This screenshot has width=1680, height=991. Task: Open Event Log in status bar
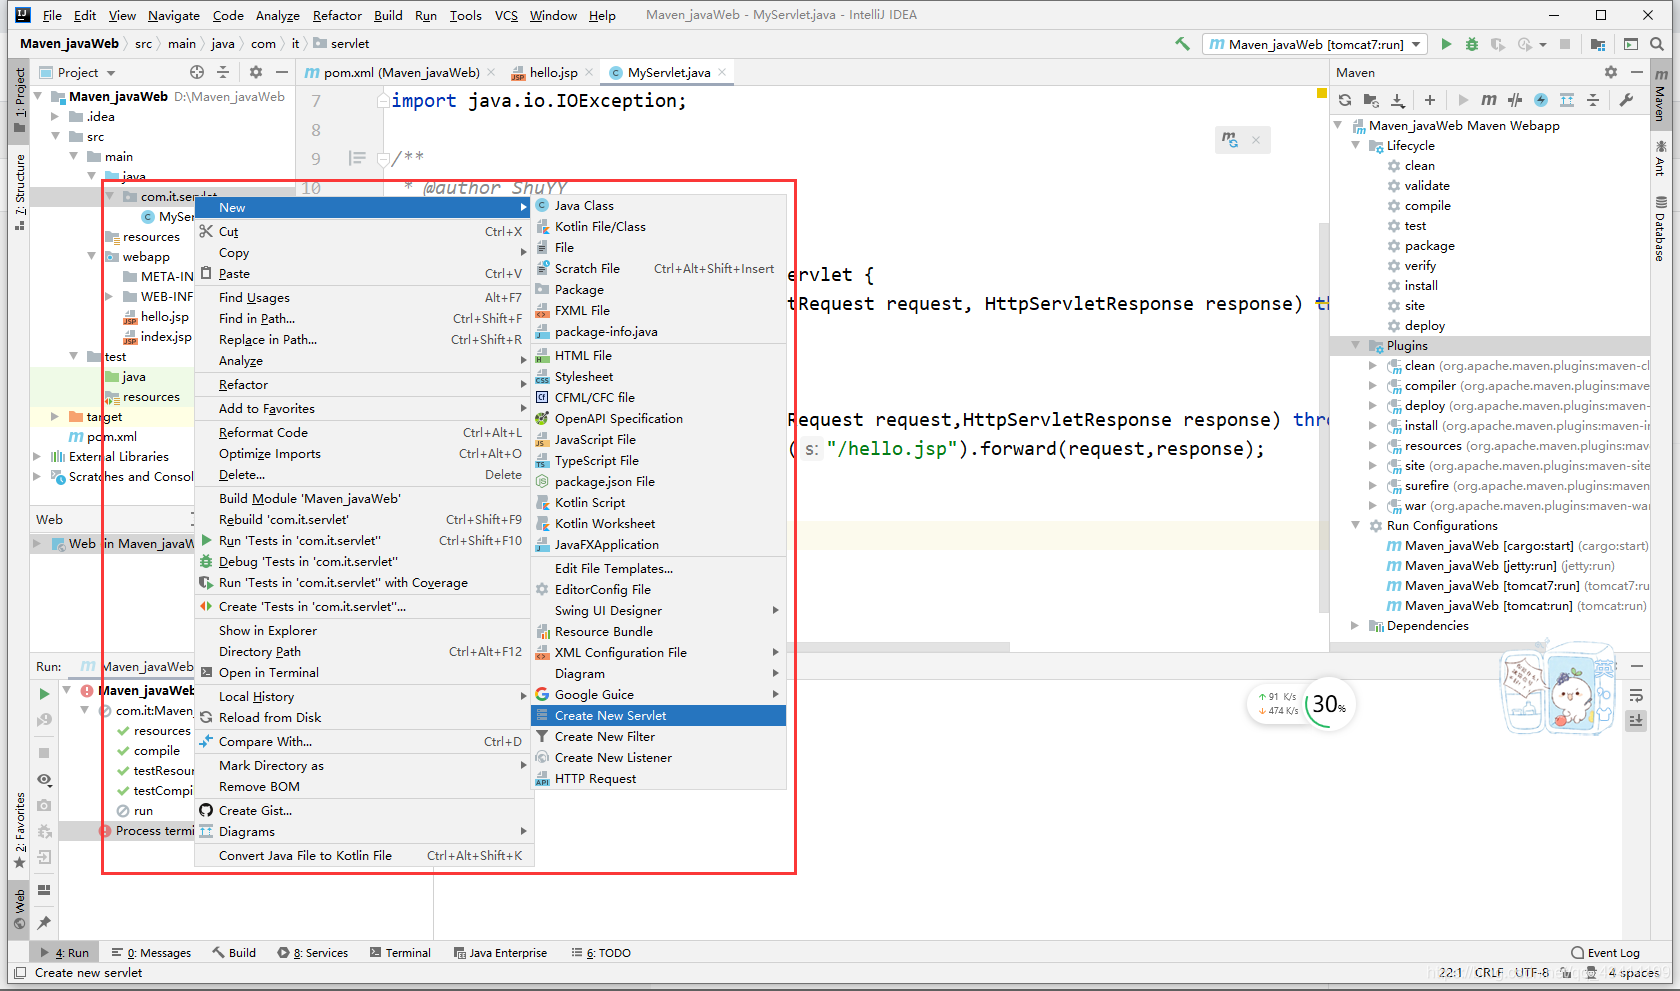click(x=1605, y=953)
